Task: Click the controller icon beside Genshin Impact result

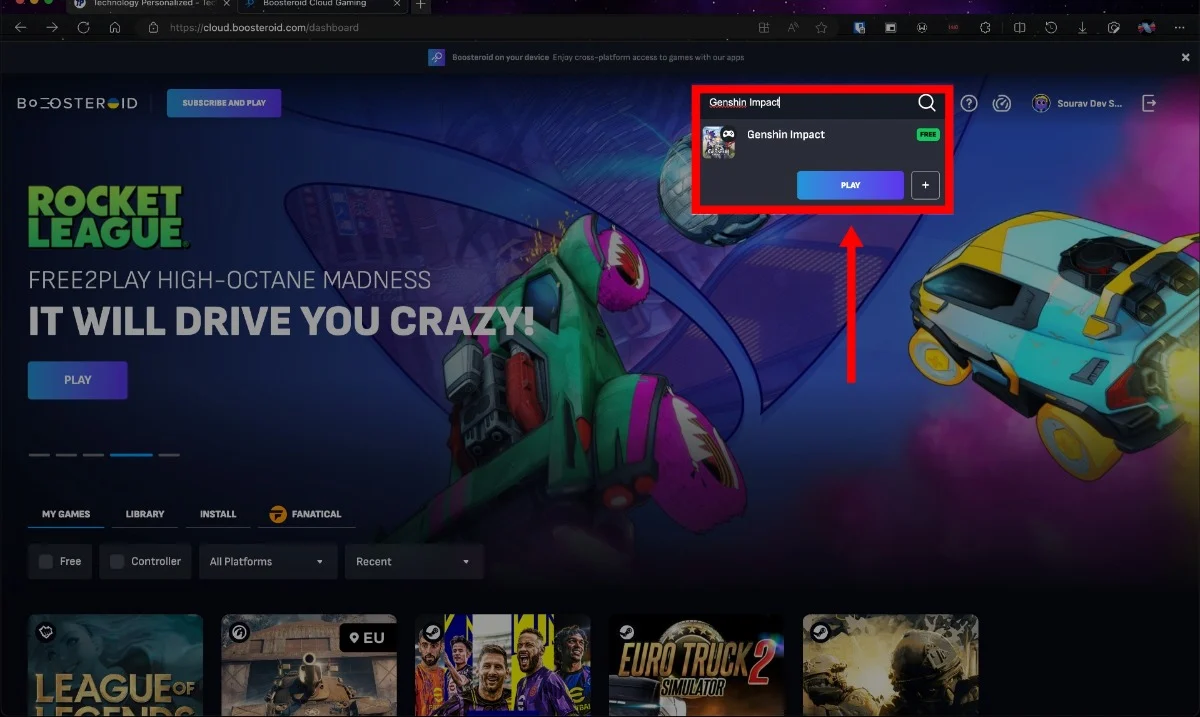Action: click(x=728, y=132)
